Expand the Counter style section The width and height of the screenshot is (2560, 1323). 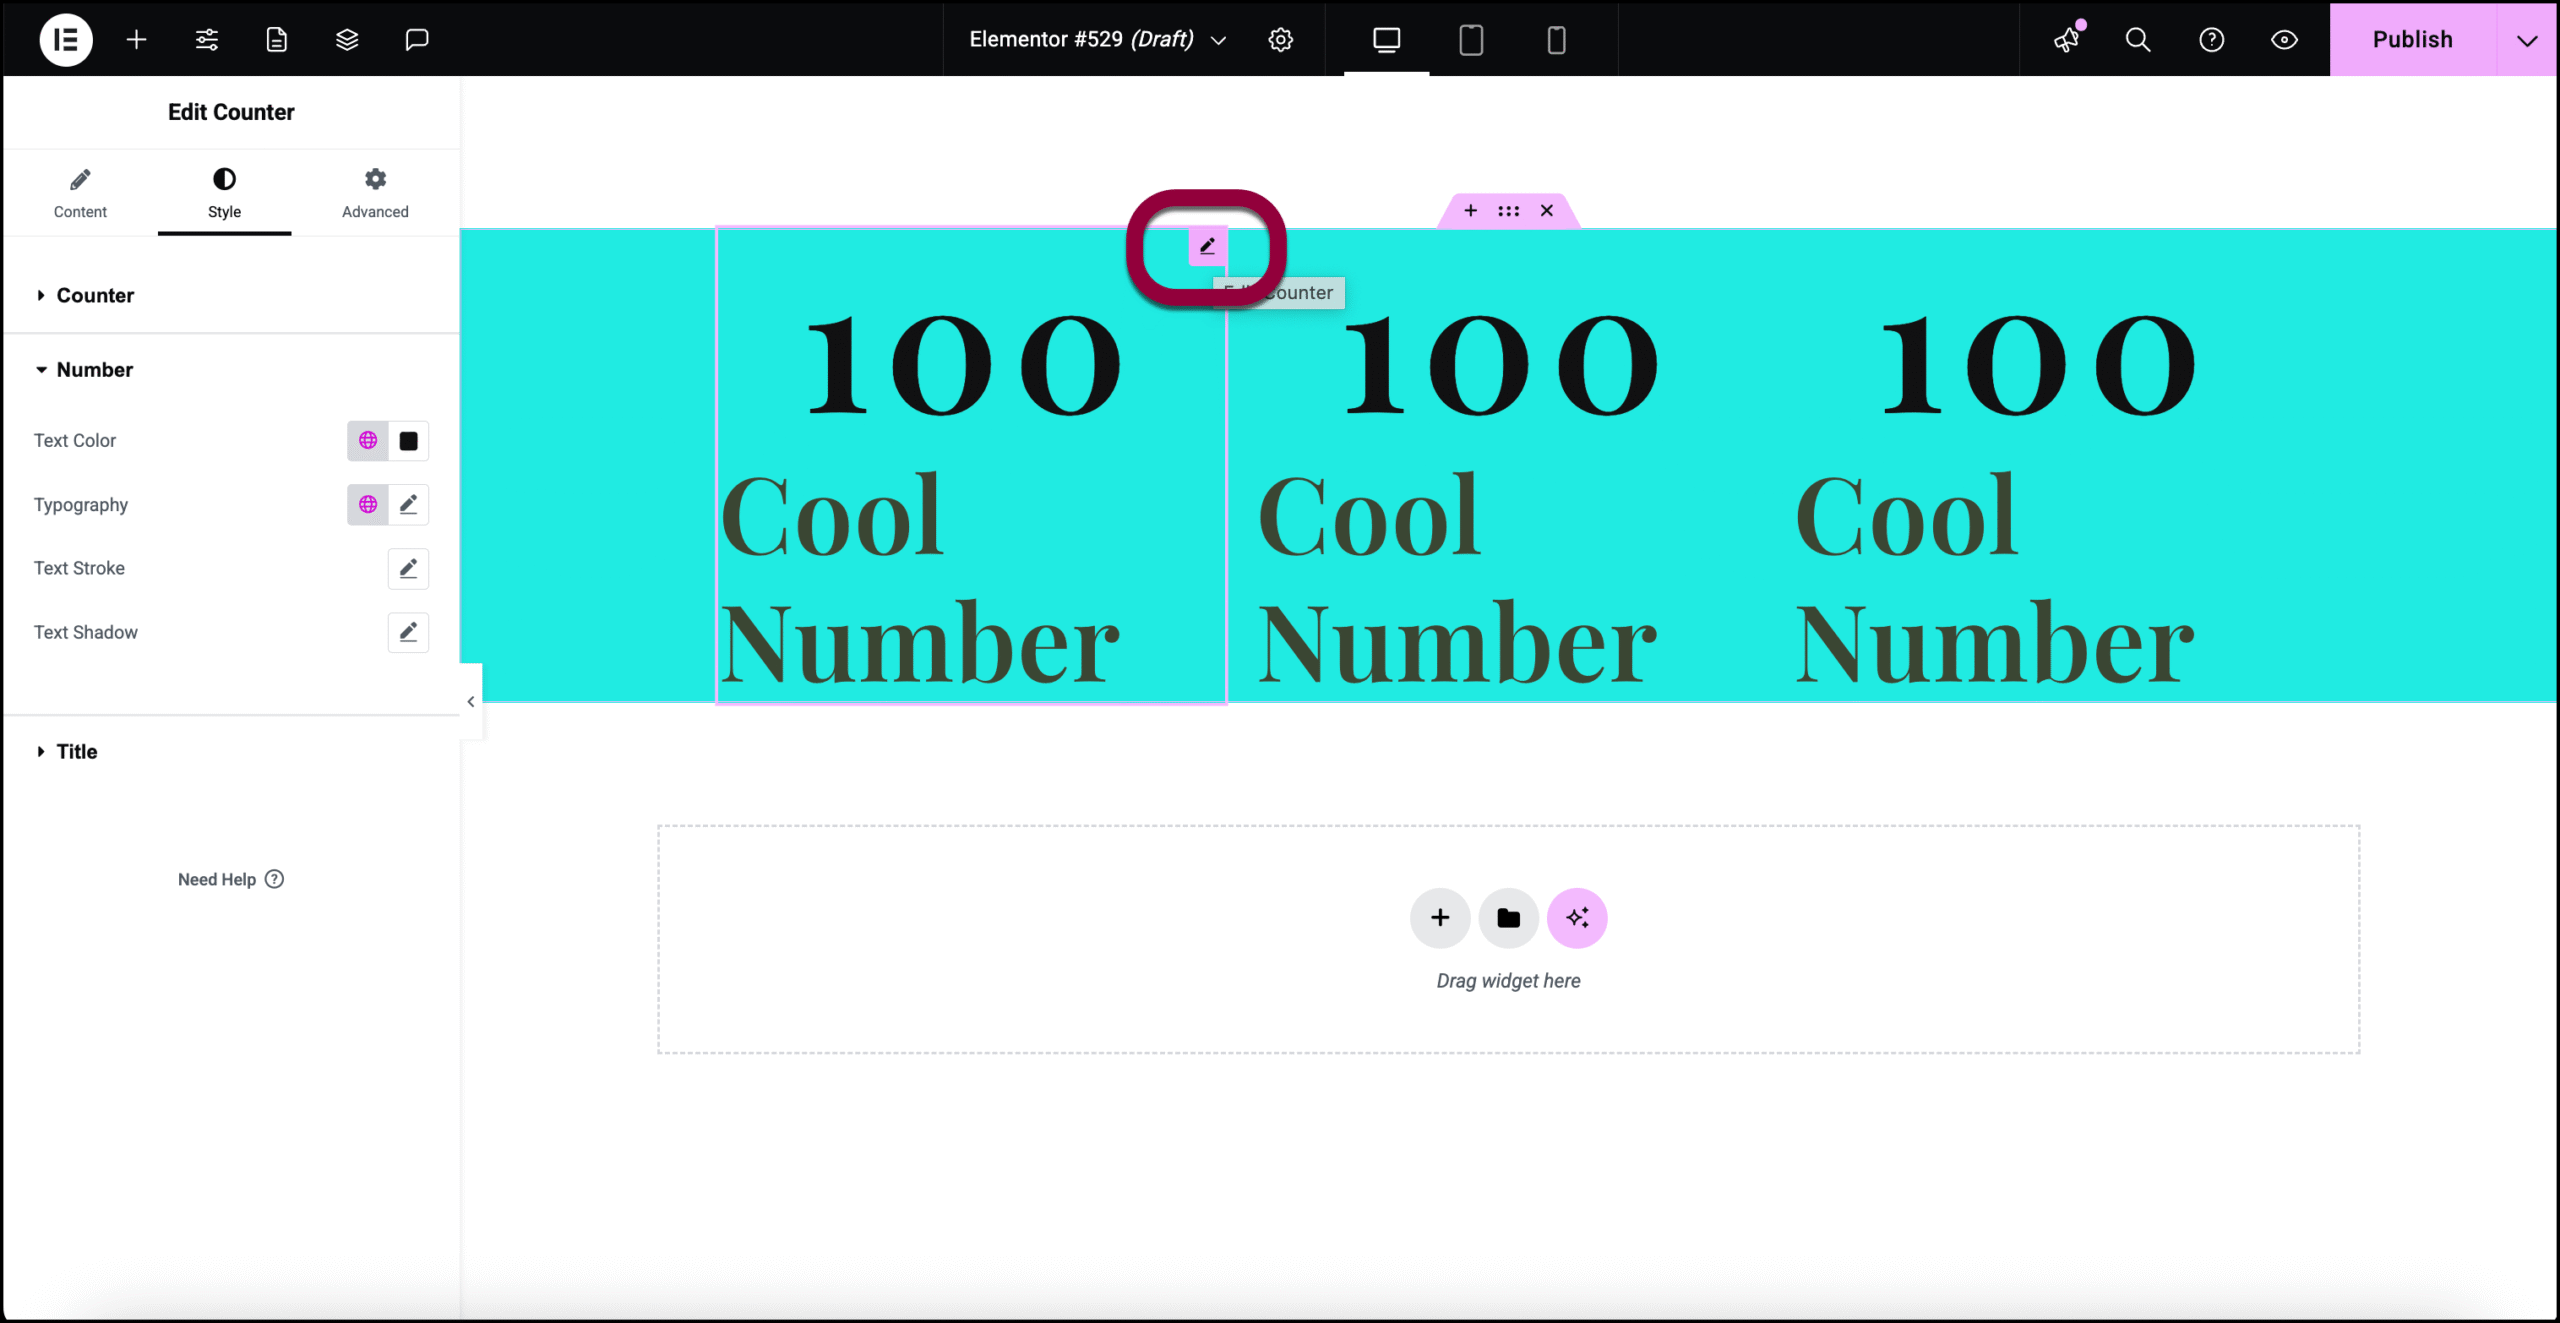coord(95,295)
